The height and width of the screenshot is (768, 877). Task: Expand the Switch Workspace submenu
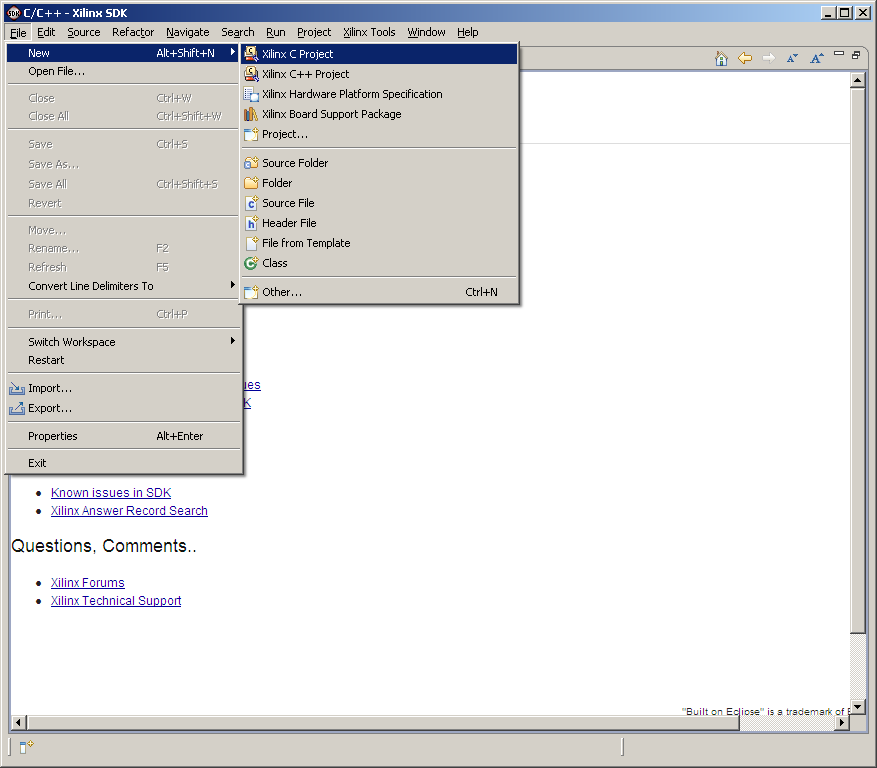pyautogui.click(x=233, y=341)
